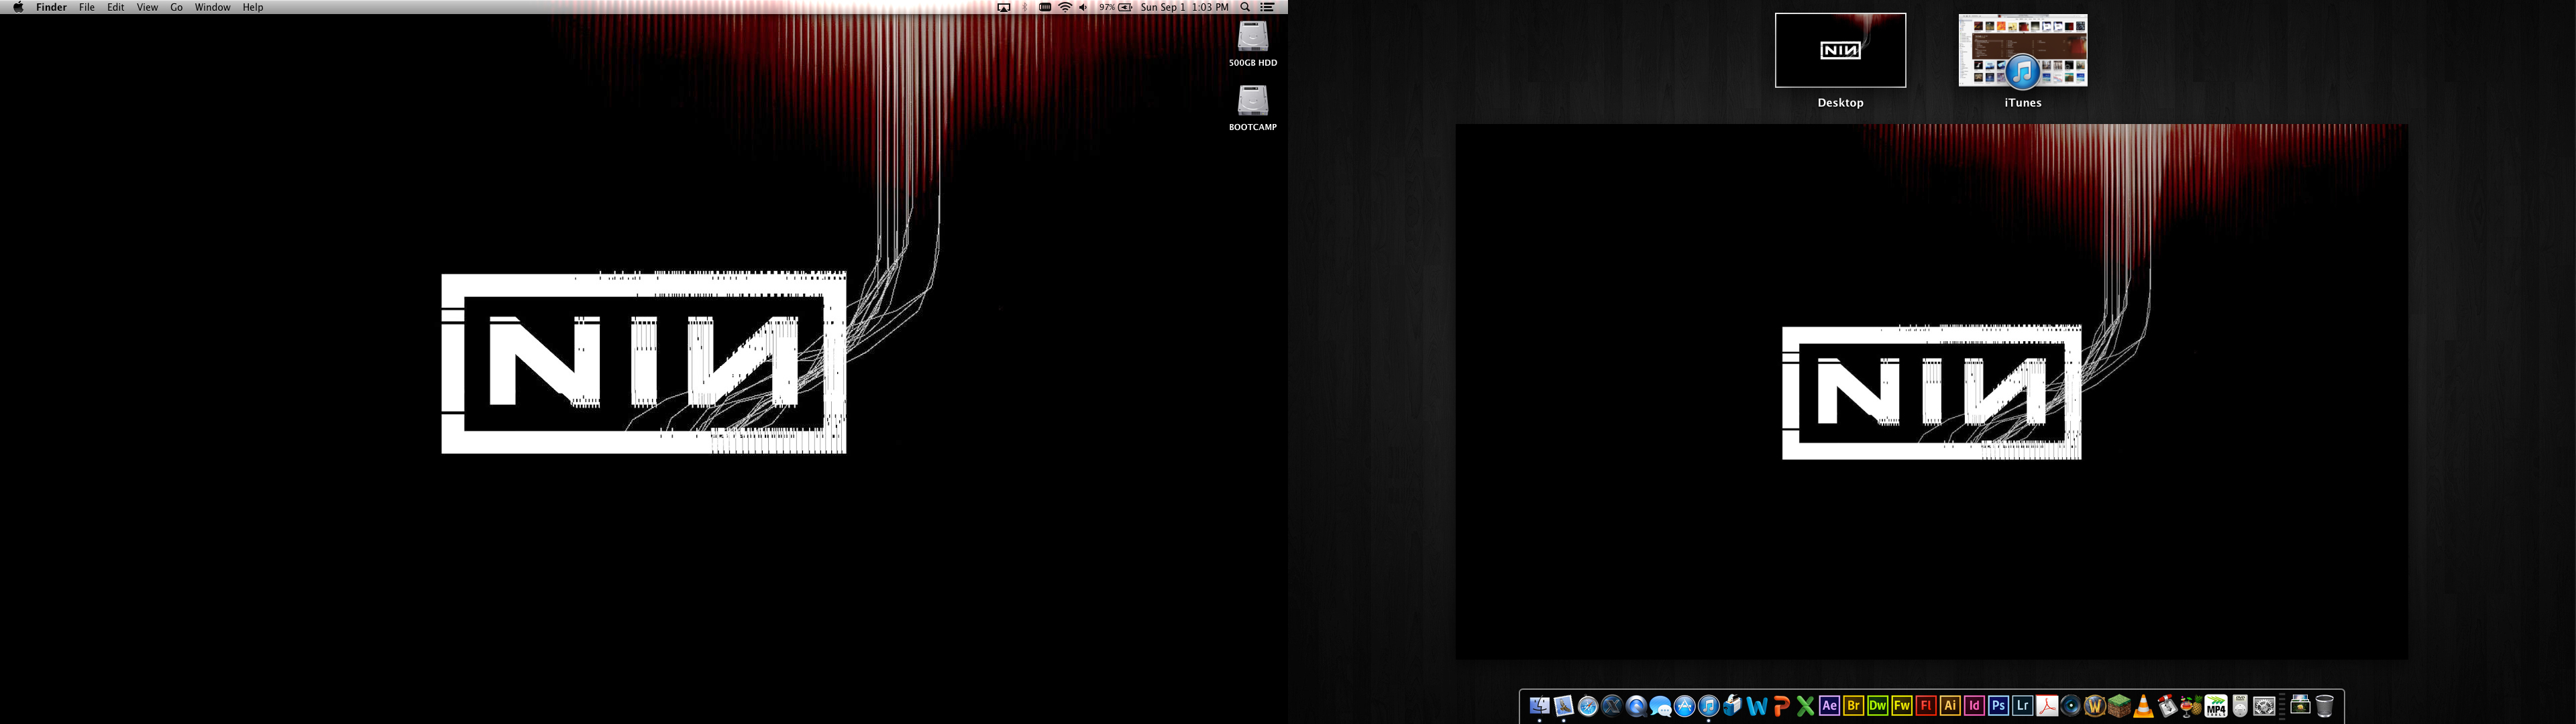
Task: Launch the Mail app in the Dock
Action: pos(1564,706)
